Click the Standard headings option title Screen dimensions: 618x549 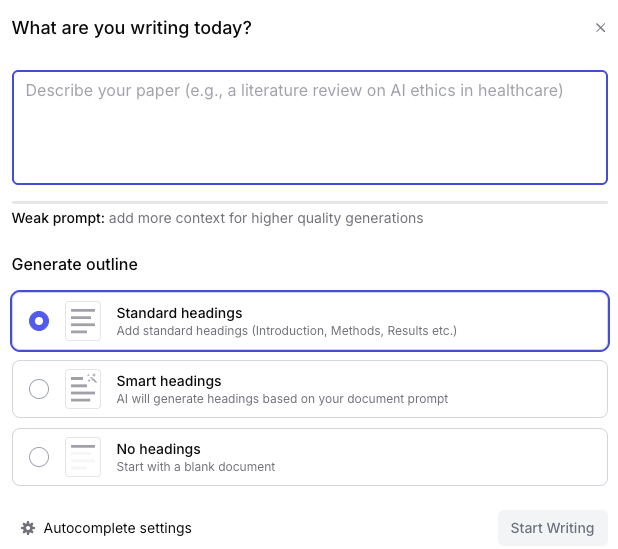(x=179, y=313)
